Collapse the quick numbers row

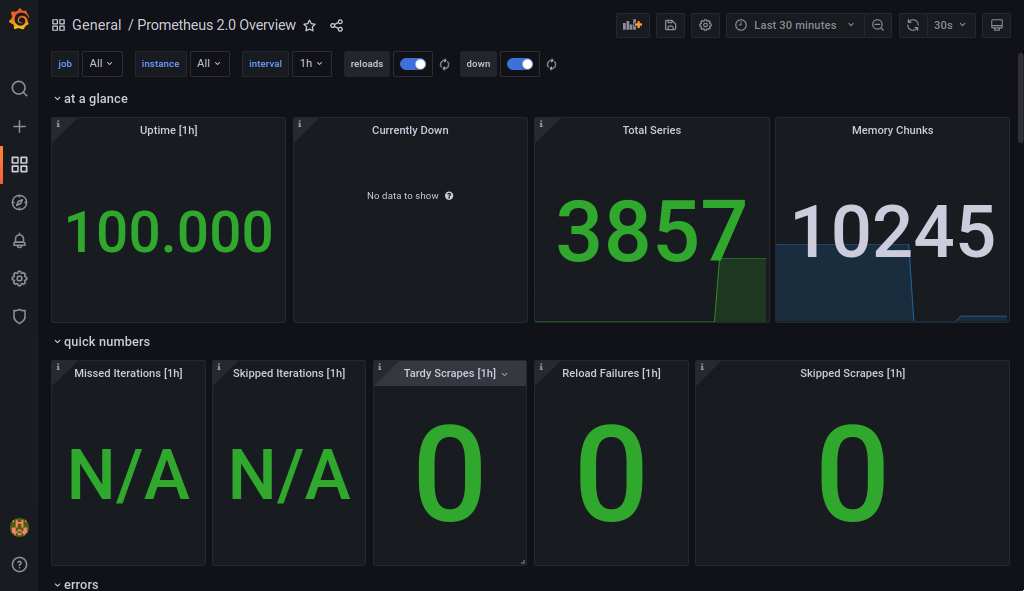point(102,342)
